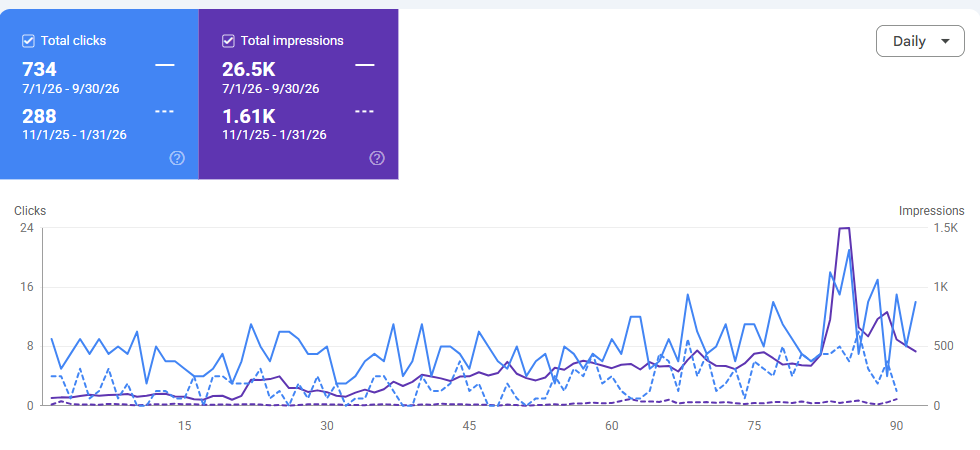Click the 1.5K label on impressions axis
Image resolution: width=980 pixels, height=450 pixels.
[946, 228]
